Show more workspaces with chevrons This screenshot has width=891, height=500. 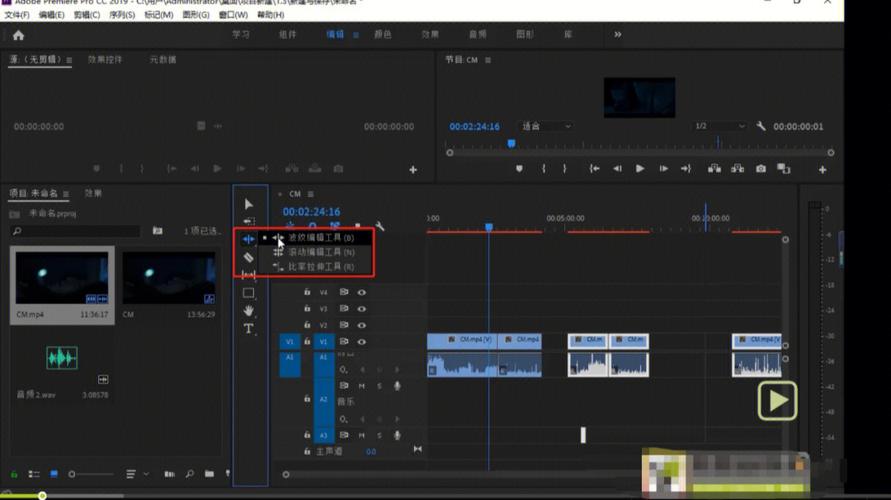618,35
